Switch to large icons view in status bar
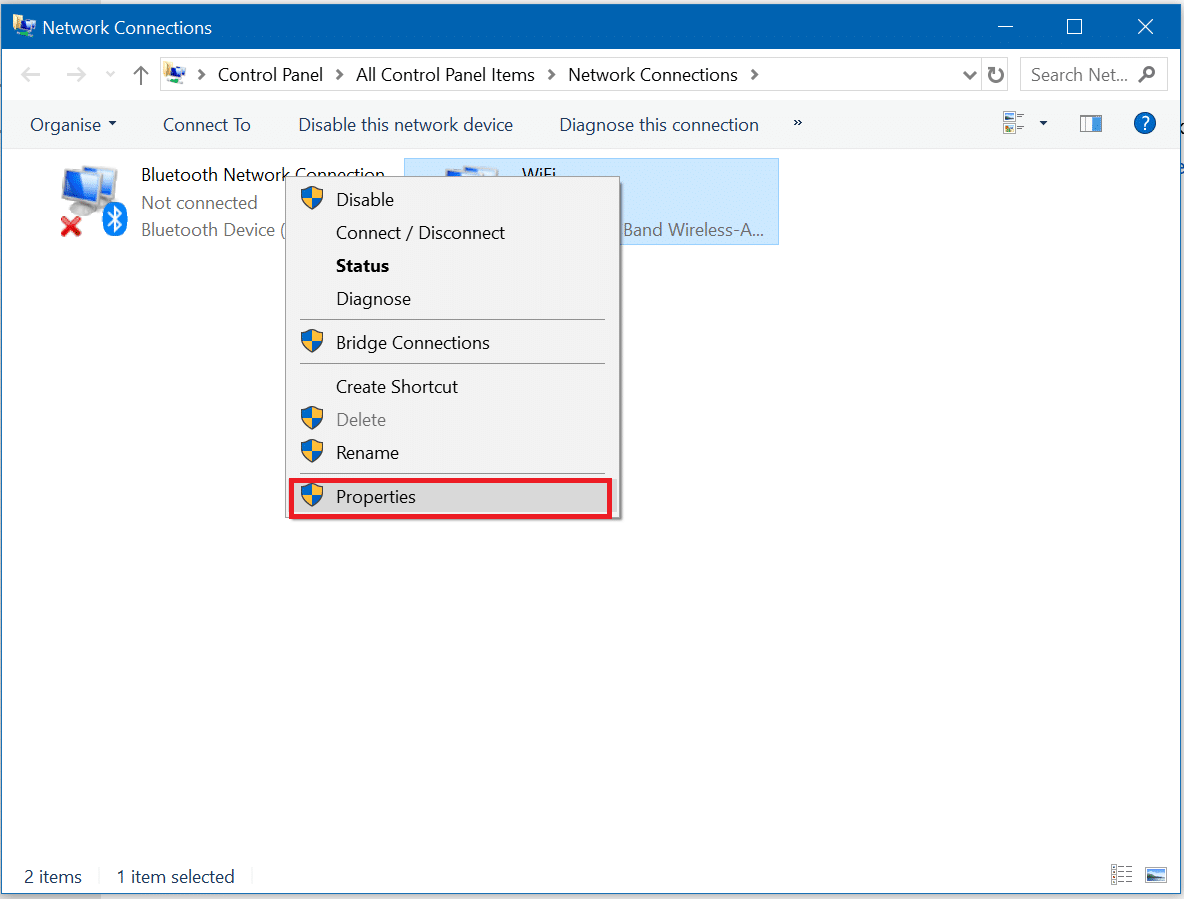Image resolution: width=1184 pixels, height=899 pixels. [1156, 875]
